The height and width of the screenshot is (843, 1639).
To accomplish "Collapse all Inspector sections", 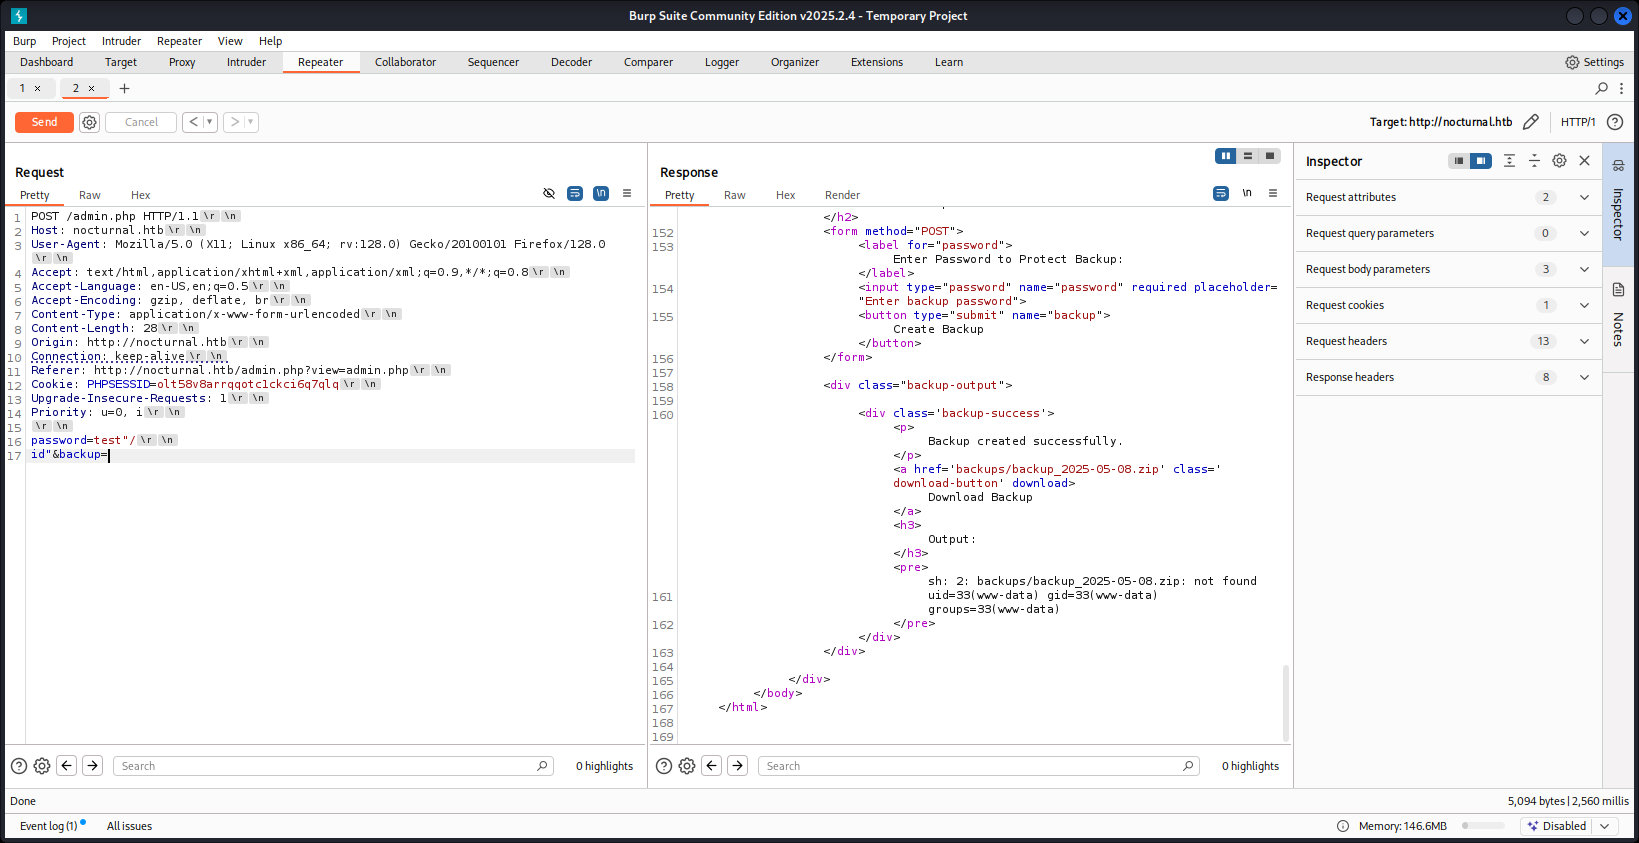I will (1534, 161).
